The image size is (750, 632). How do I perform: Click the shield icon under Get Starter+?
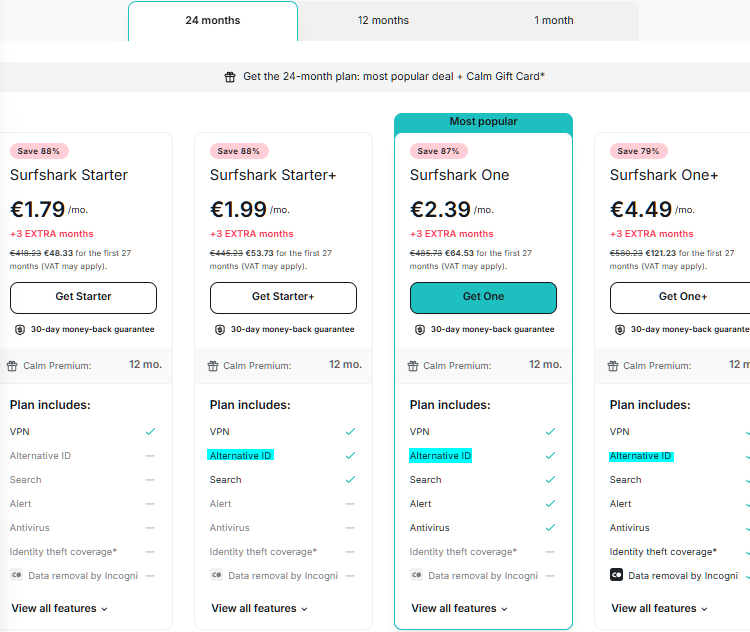220,329
